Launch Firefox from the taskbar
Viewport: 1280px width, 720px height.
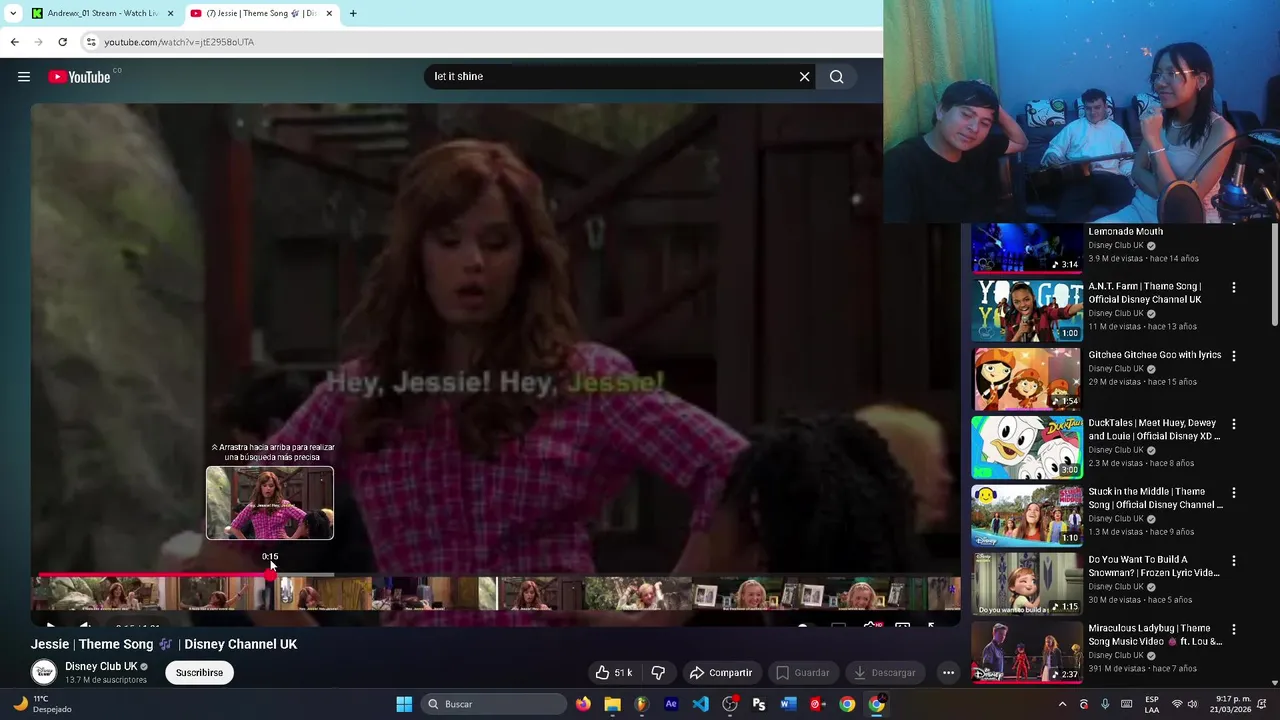(x=583, y=704)
